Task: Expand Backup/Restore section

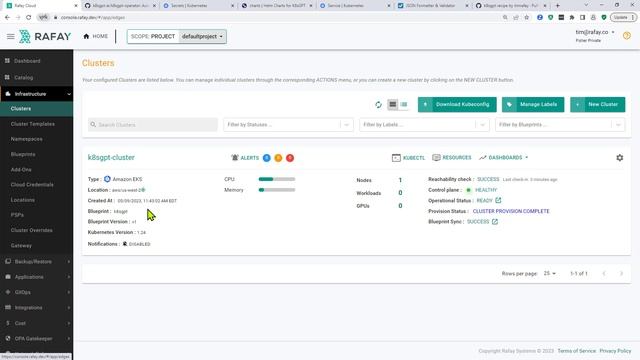Action: pyautogui.click(x=37, y=262)
